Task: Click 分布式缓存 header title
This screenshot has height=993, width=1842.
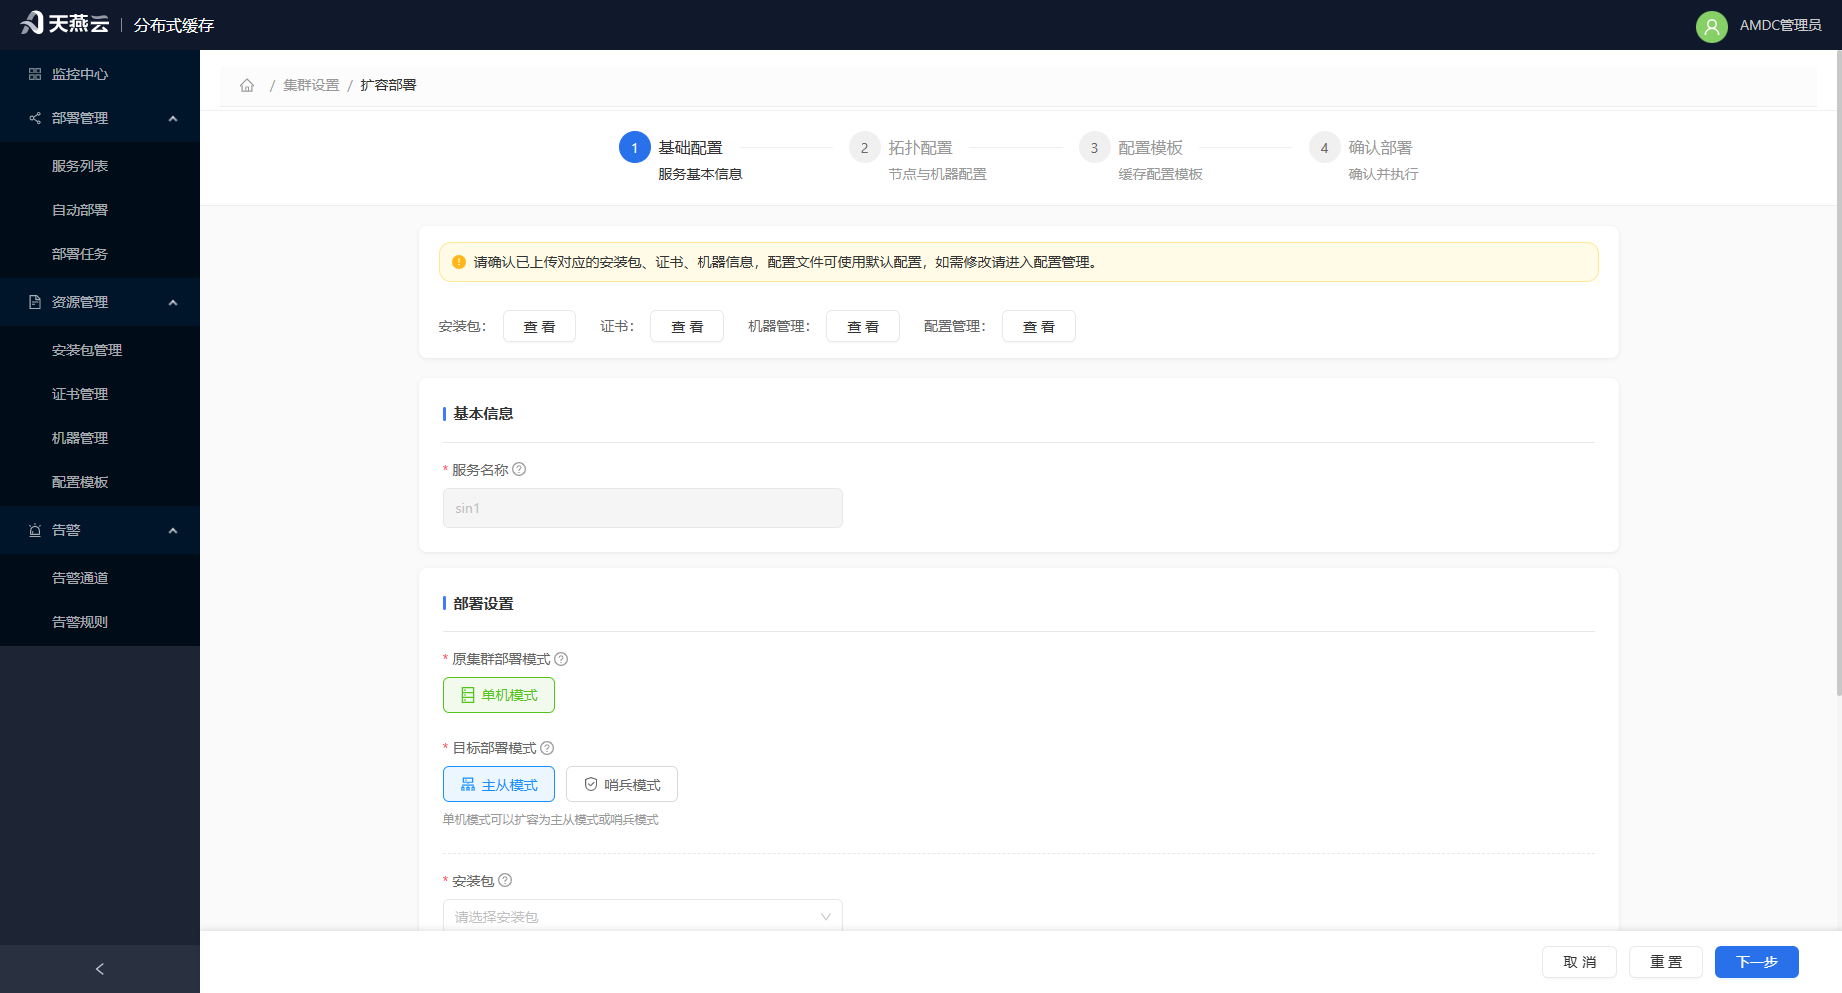Action: (x=174, y=25)
